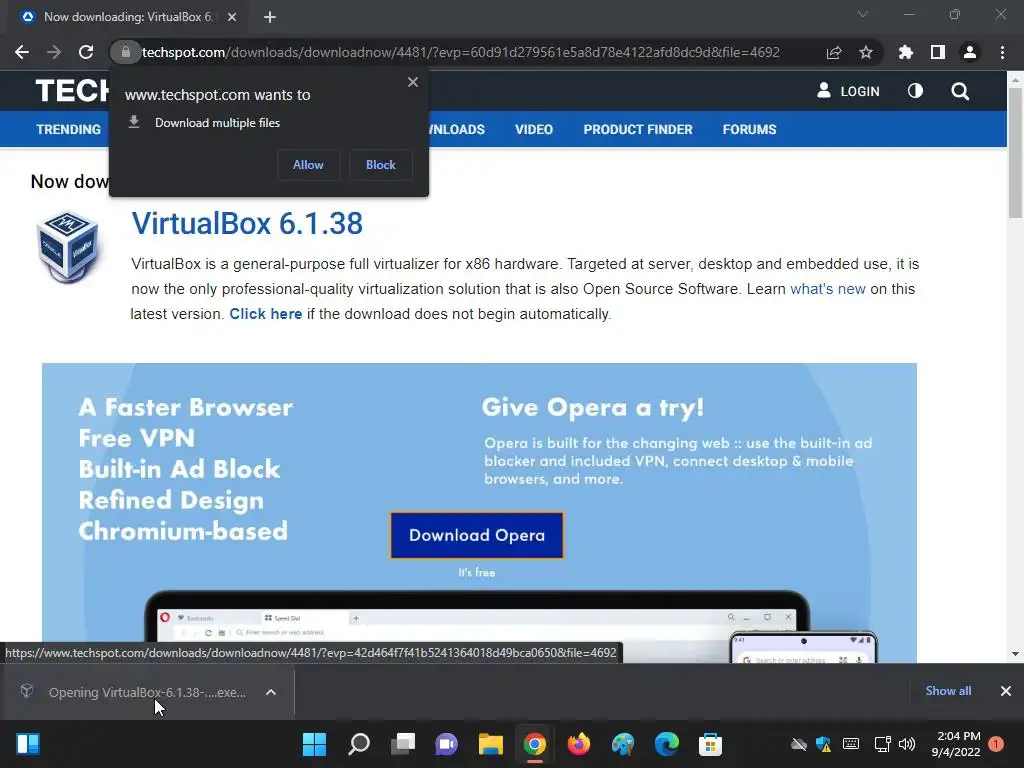Expand the download item chevron menu

[271, 692]
